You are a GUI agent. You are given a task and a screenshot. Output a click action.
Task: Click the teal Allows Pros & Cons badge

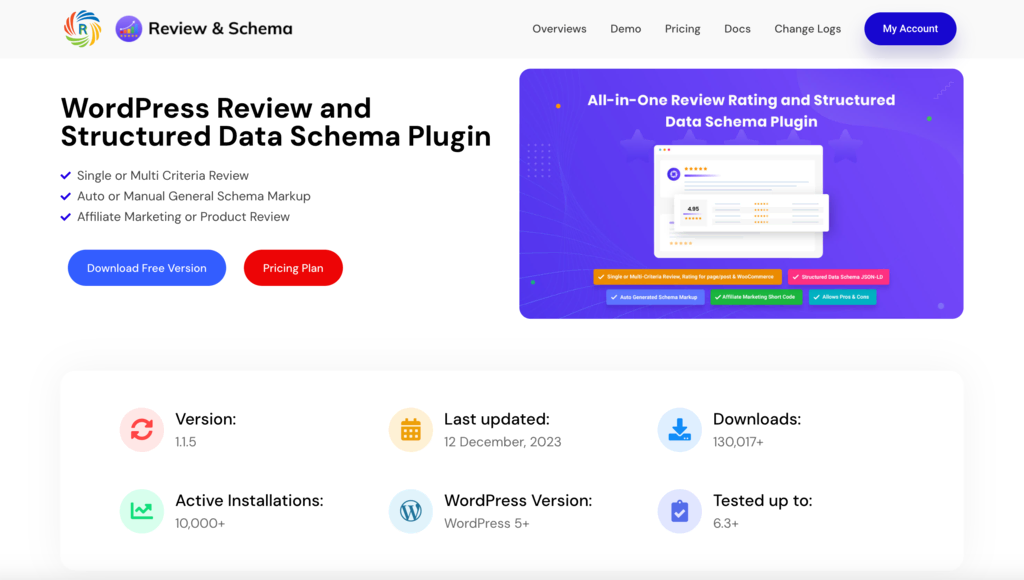click(842, 297)
